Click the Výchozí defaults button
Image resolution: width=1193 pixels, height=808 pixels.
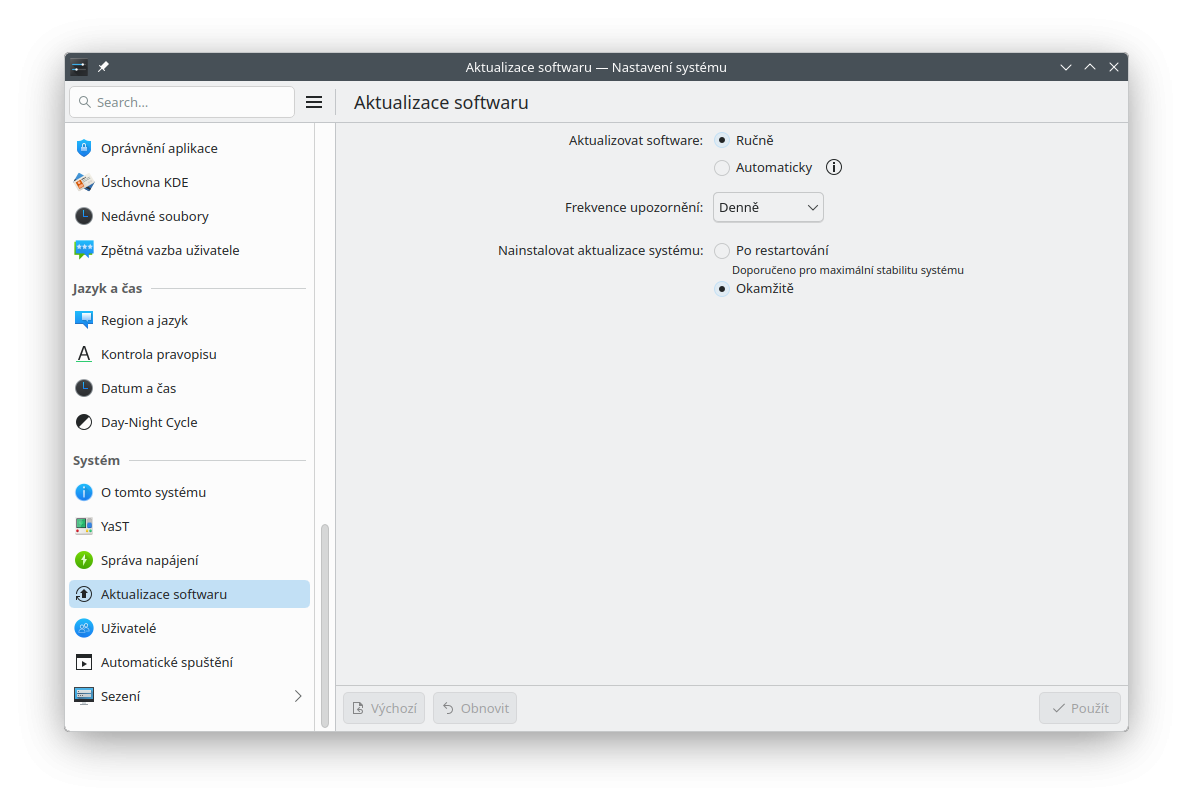[384, 708]
